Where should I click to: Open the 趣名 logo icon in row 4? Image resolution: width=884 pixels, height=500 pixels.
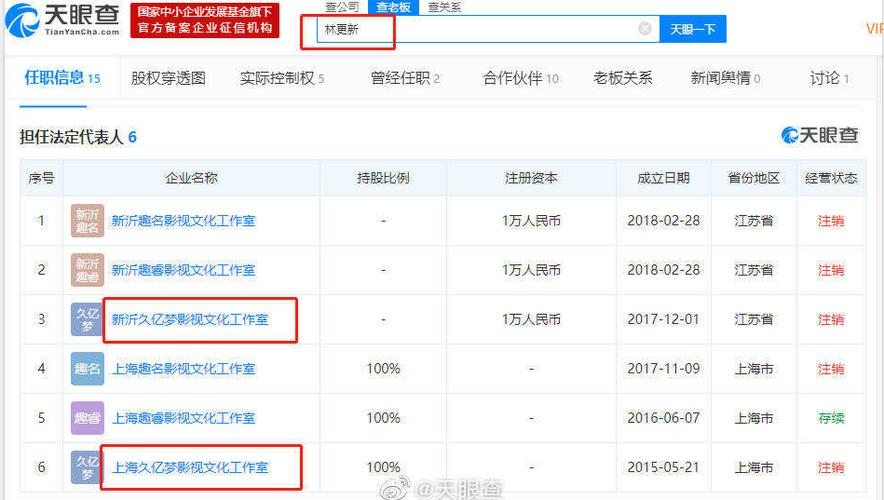tap(87, 369)
